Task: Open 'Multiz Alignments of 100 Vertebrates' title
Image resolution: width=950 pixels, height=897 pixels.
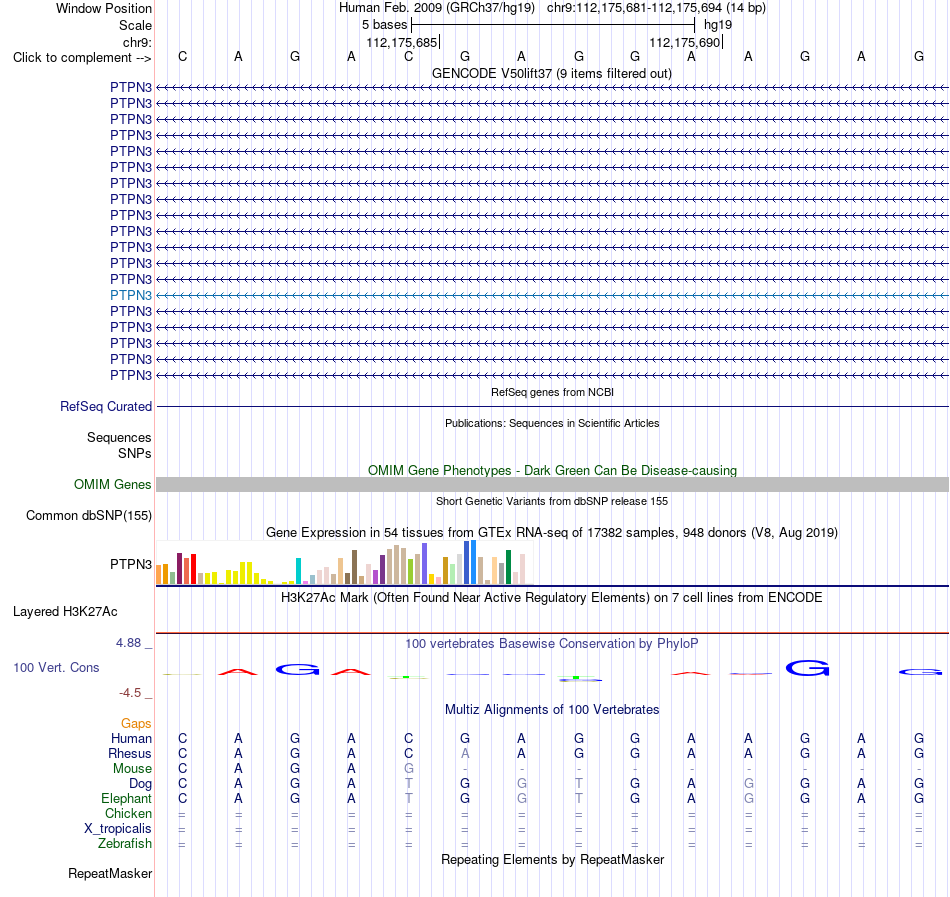Action: tap(552, 710)
